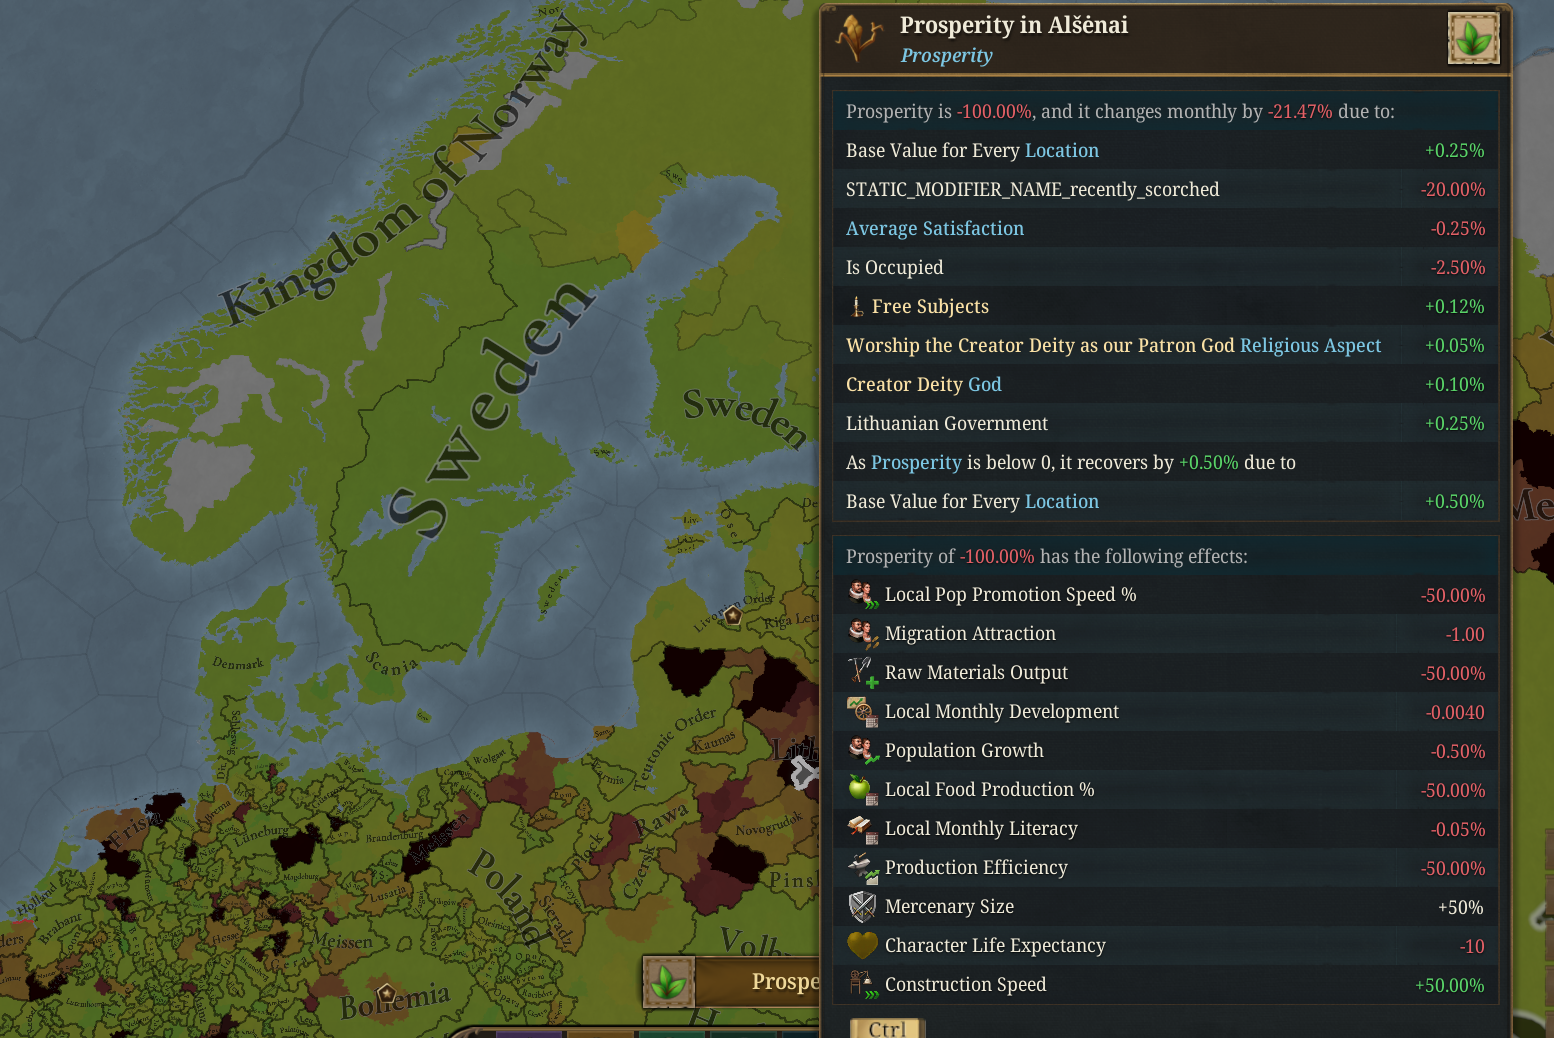
Task: Click the -1.00 Migration Attraction value
Action: pyautogui.click(x=1465, y=634)
